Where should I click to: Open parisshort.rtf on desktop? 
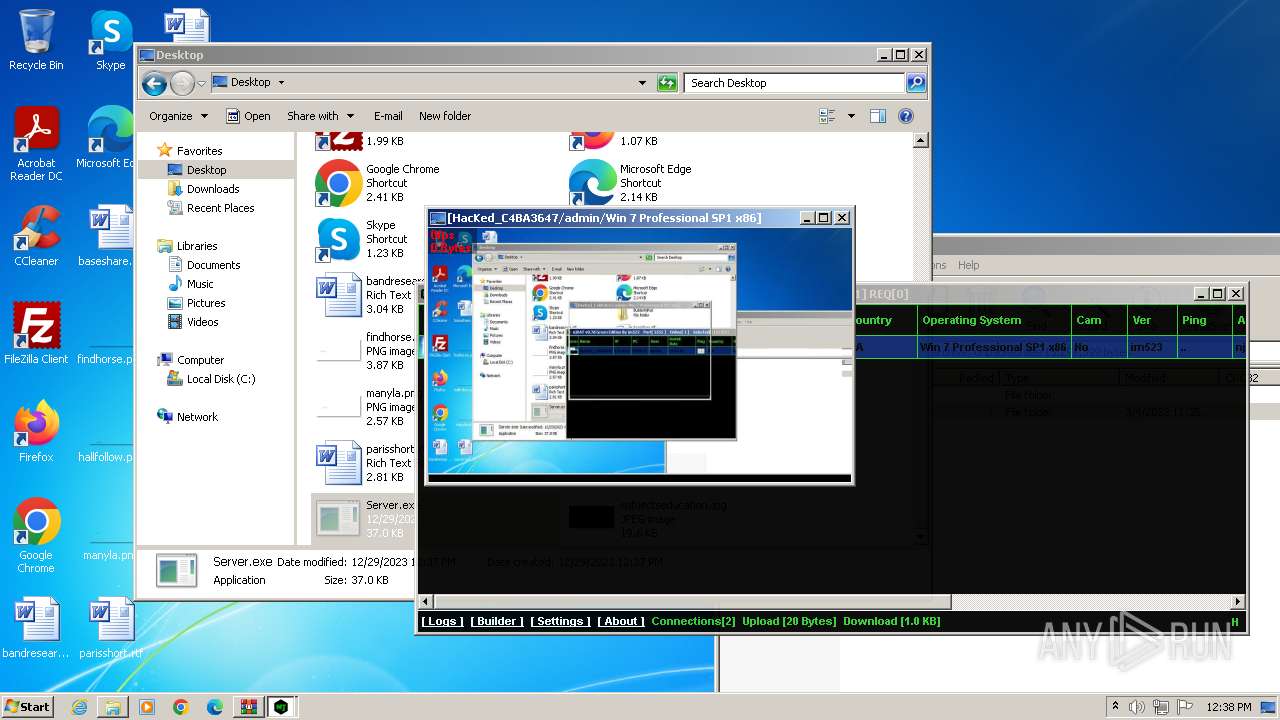[111, 628]
